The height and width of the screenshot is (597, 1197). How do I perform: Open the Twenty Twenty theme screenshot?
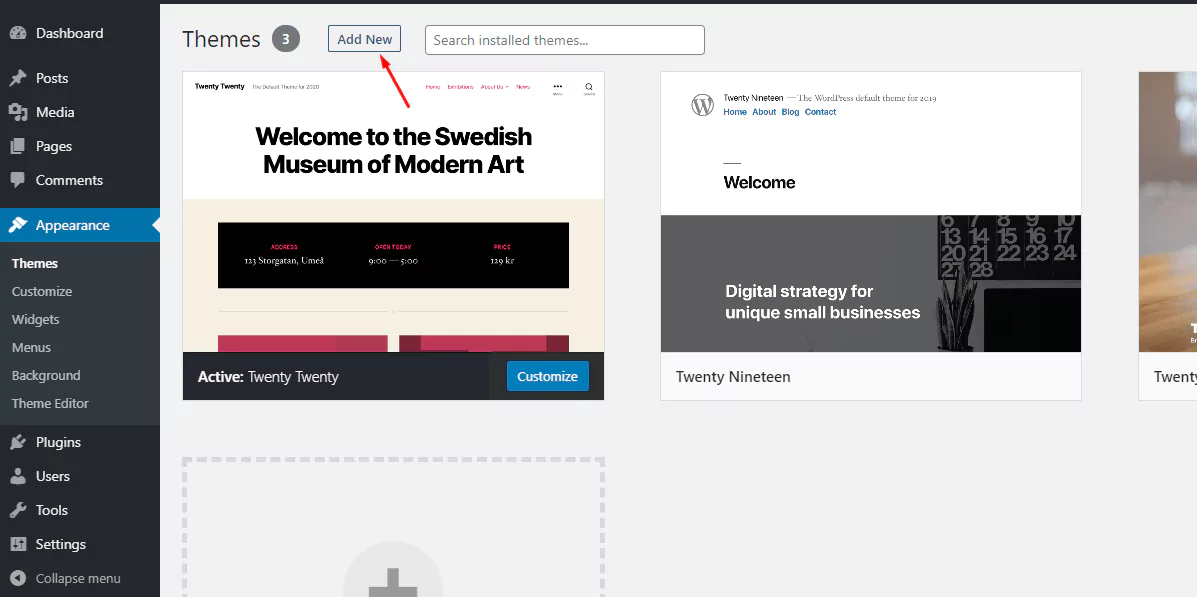(x=393, y=212)
